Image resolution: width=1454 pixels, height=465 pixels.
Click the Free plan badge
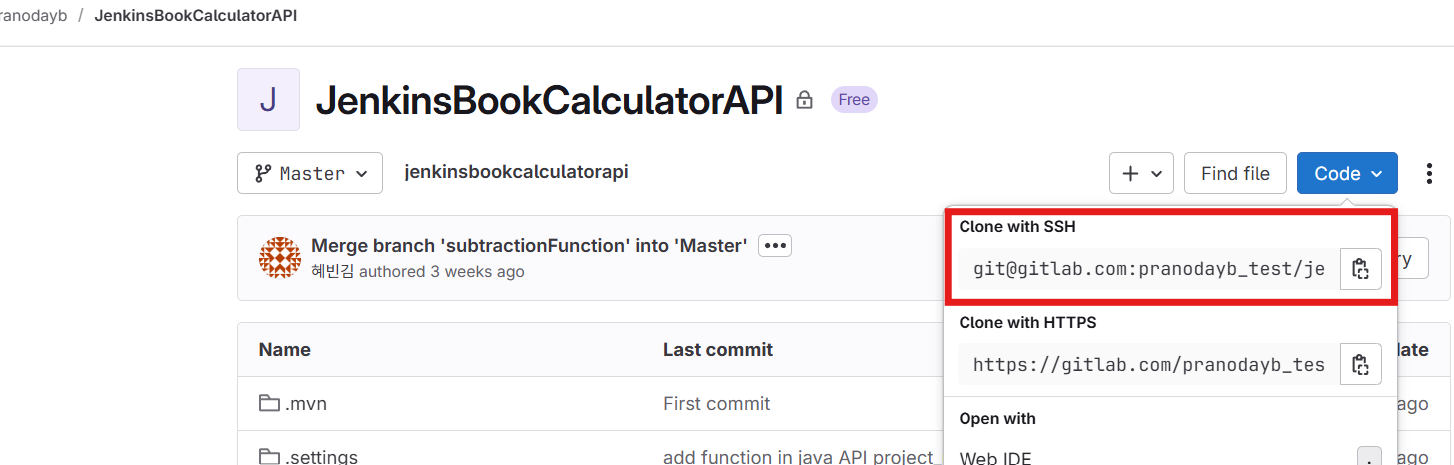point(854,100)
